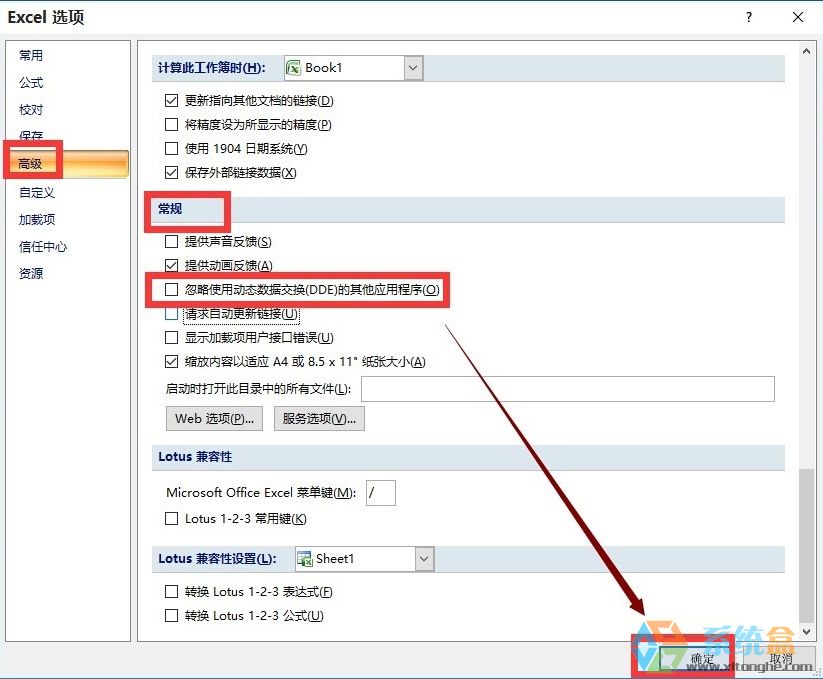Screen dimensions: 823x679
Task: Click the Excel workbook icon beside Book1
Action: 293,67
